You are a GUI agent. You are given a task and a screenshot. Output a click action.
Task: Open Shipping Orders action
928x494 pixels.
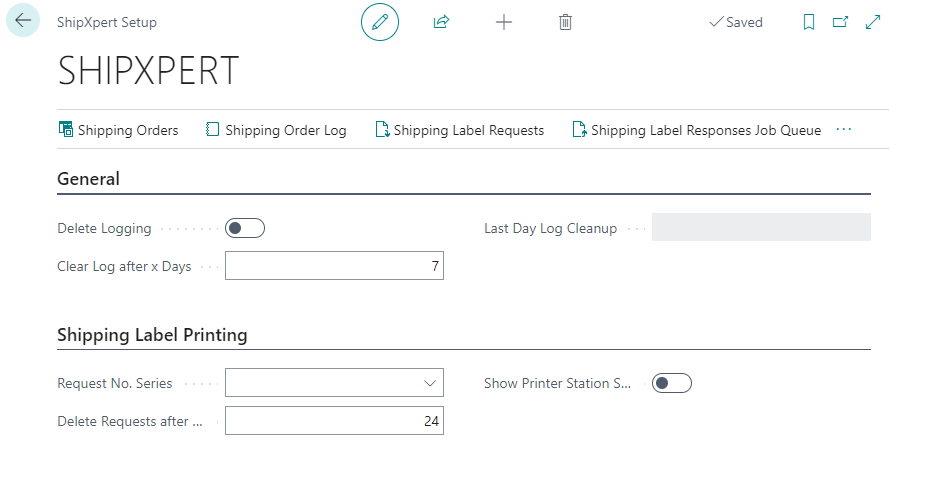[x=119, y=130]
